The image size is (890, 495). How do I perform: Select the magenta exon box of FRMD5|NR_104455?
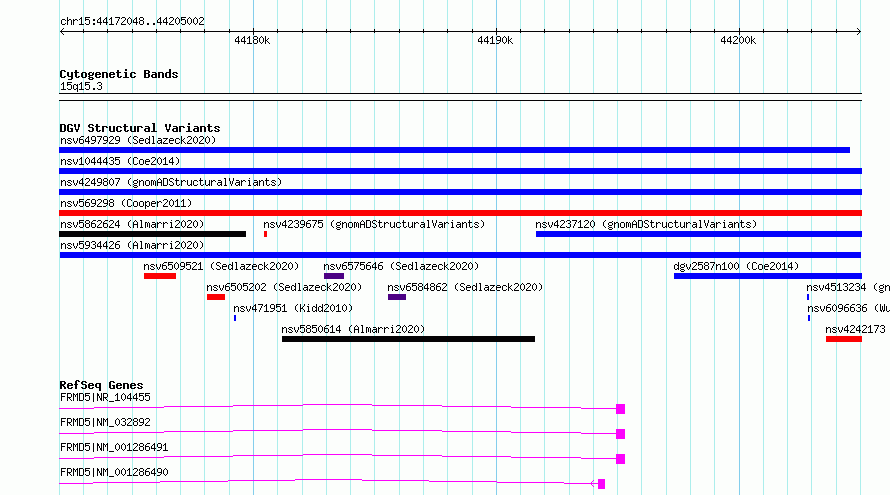tap(620, 409)
